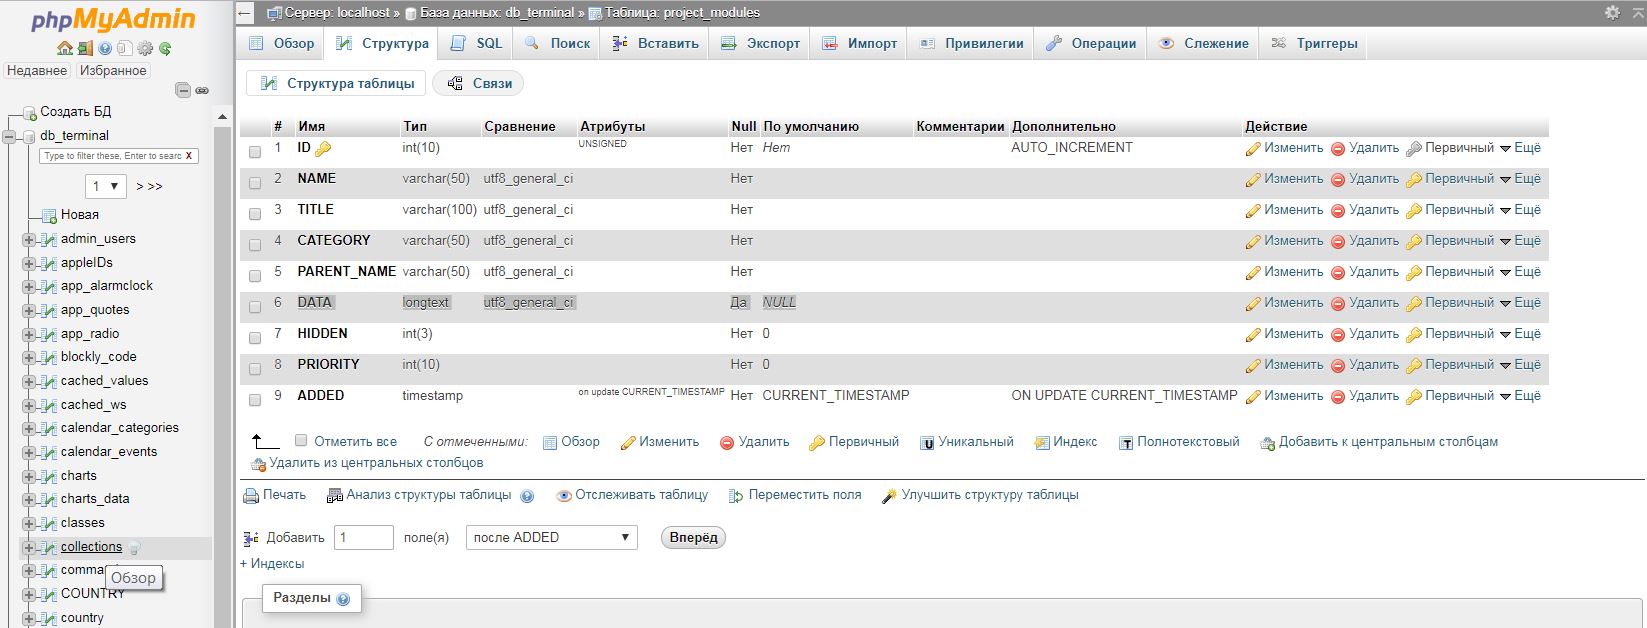Check the checkbox for CATEGORY row
Screen dimensions: 1647x628
[255, 244]
